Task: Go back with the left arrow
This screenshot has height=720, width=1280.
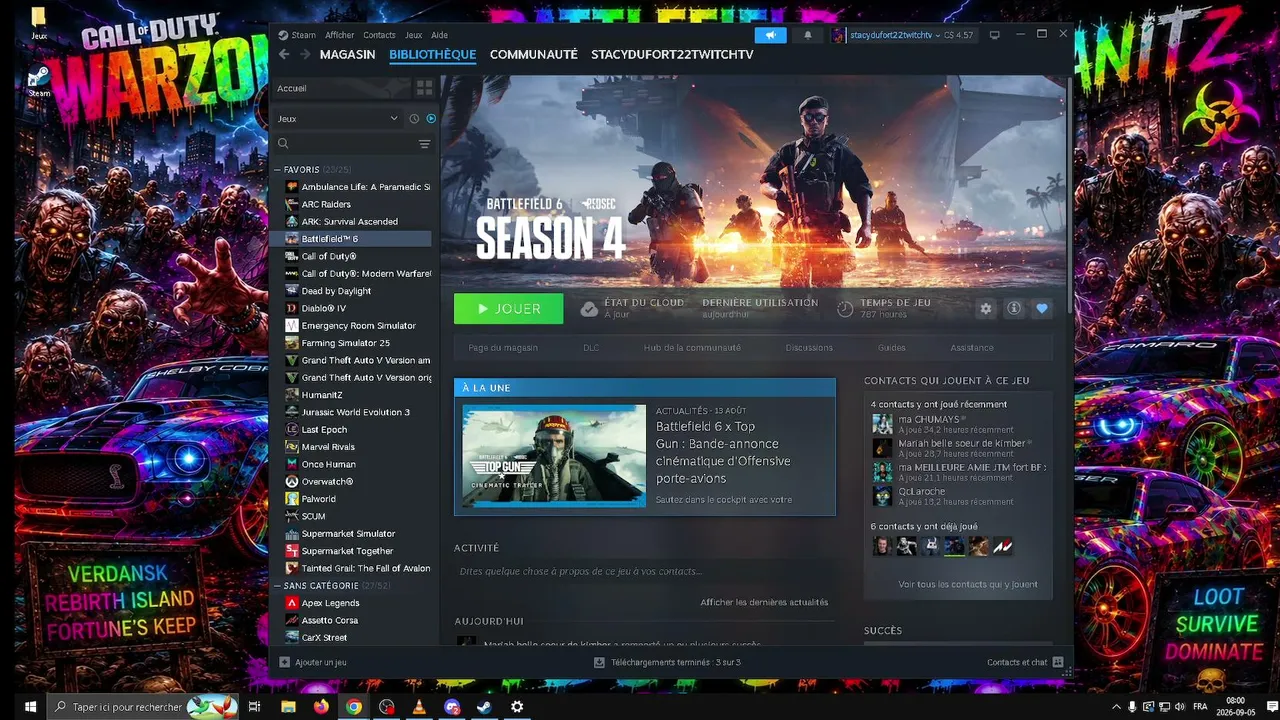Action: tap(284, 54)
